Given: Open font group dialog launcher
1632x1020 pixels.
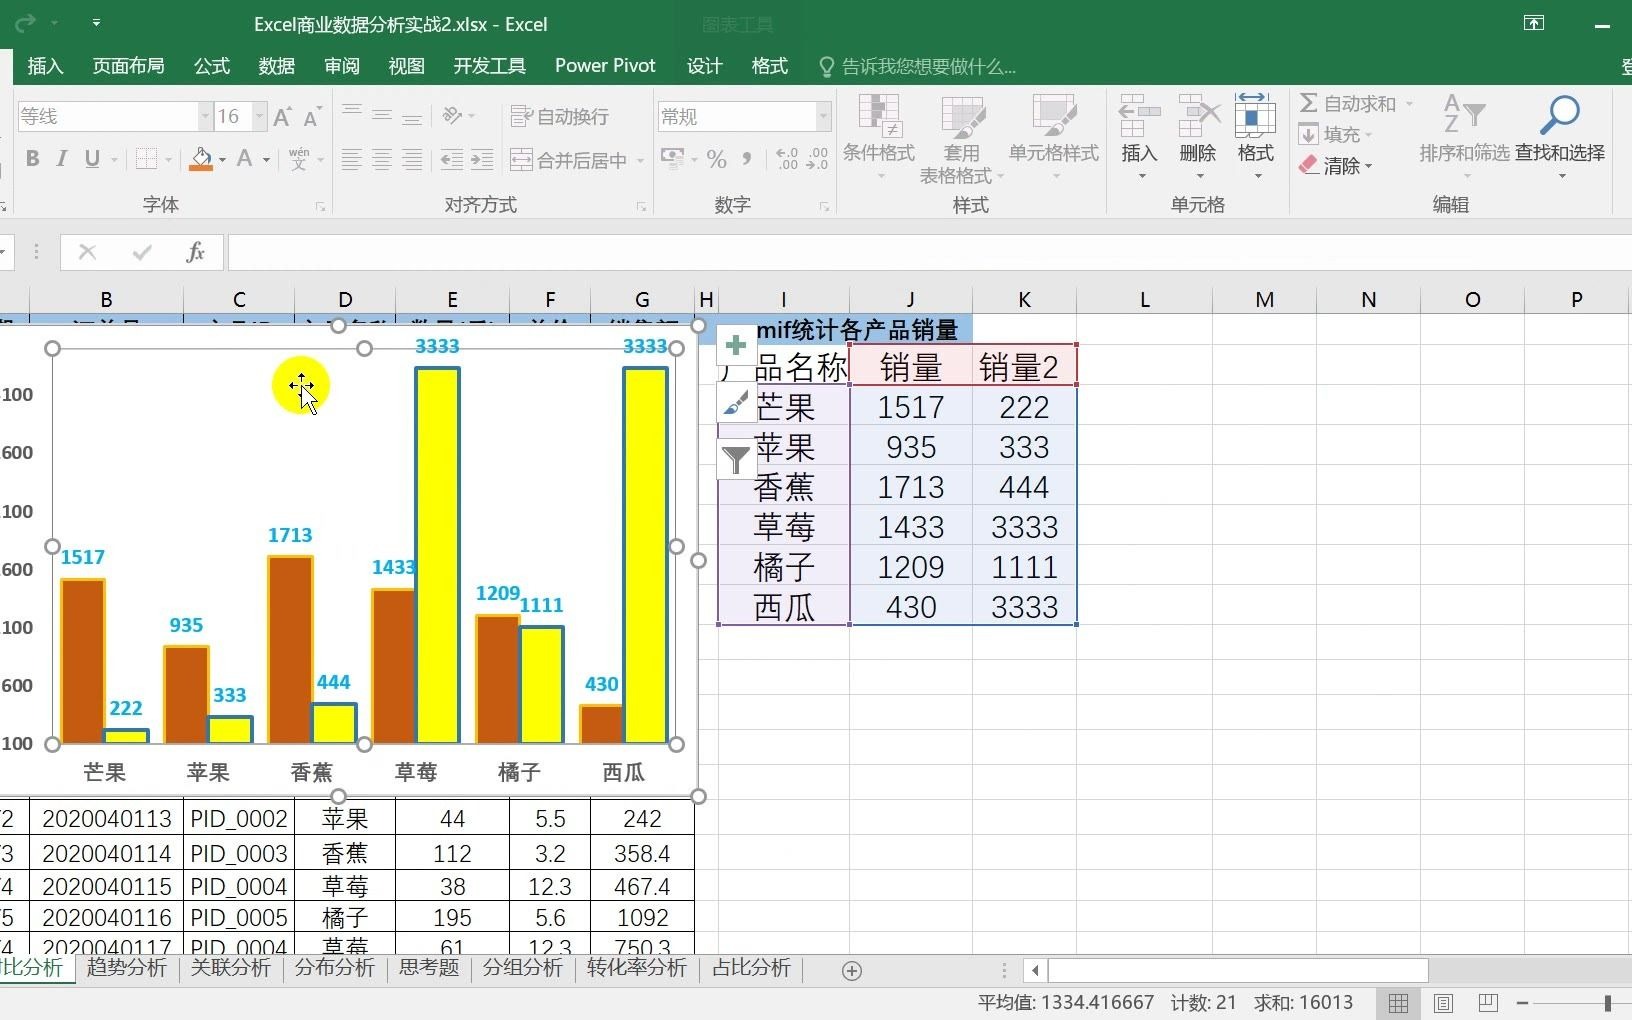Looking at the screenshot, I should 321,207.
